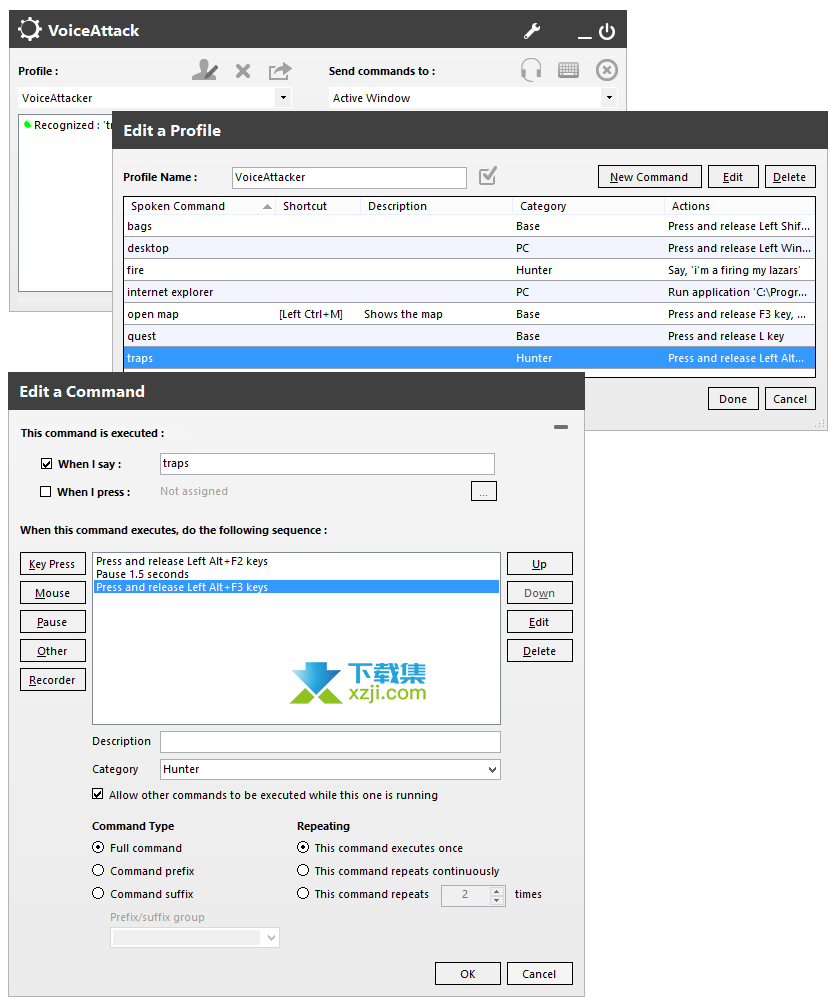This screenshot has width=833, height=1003.
Task: Click the Key Press button
Action: (x=52, y=564)
